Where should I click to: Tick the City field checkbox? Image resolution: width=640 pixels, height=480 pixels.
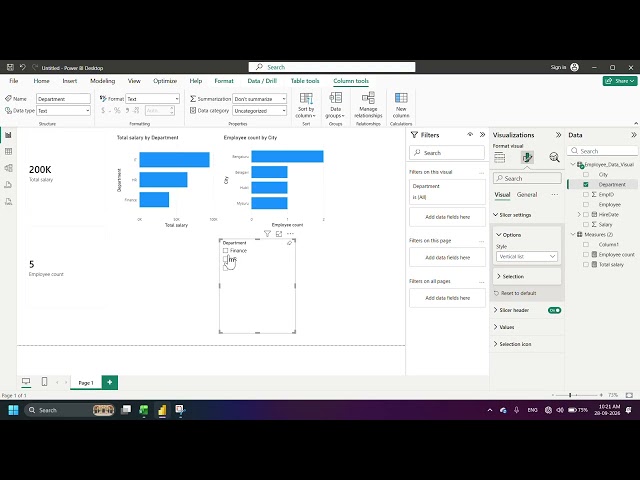tap(586, 175)
